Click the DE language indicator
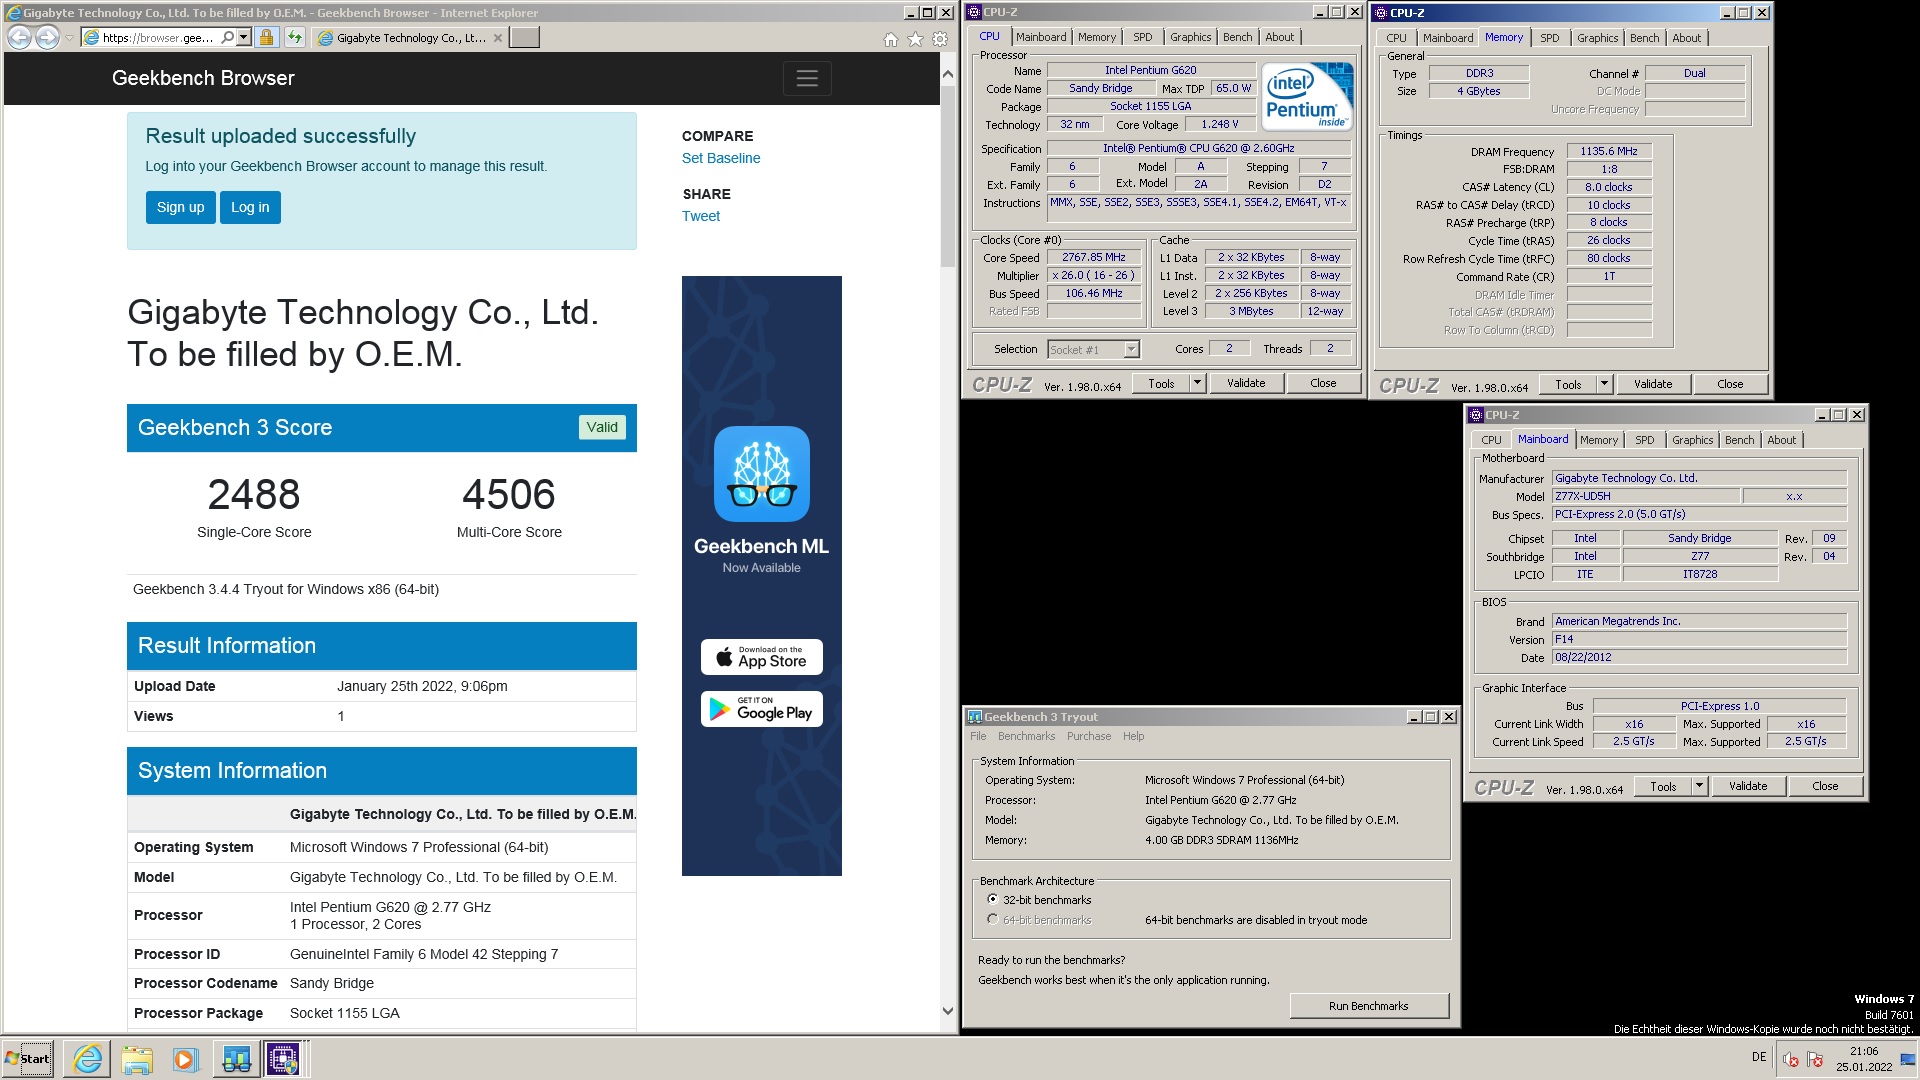The width and height of the screenshot is (1920, 1080). click(x=1759, y=1057)
